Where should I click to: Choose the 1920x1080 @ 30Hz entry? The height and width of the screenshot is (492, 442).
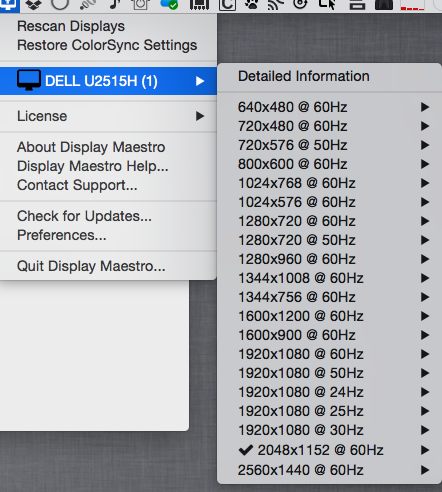[329, 430]
